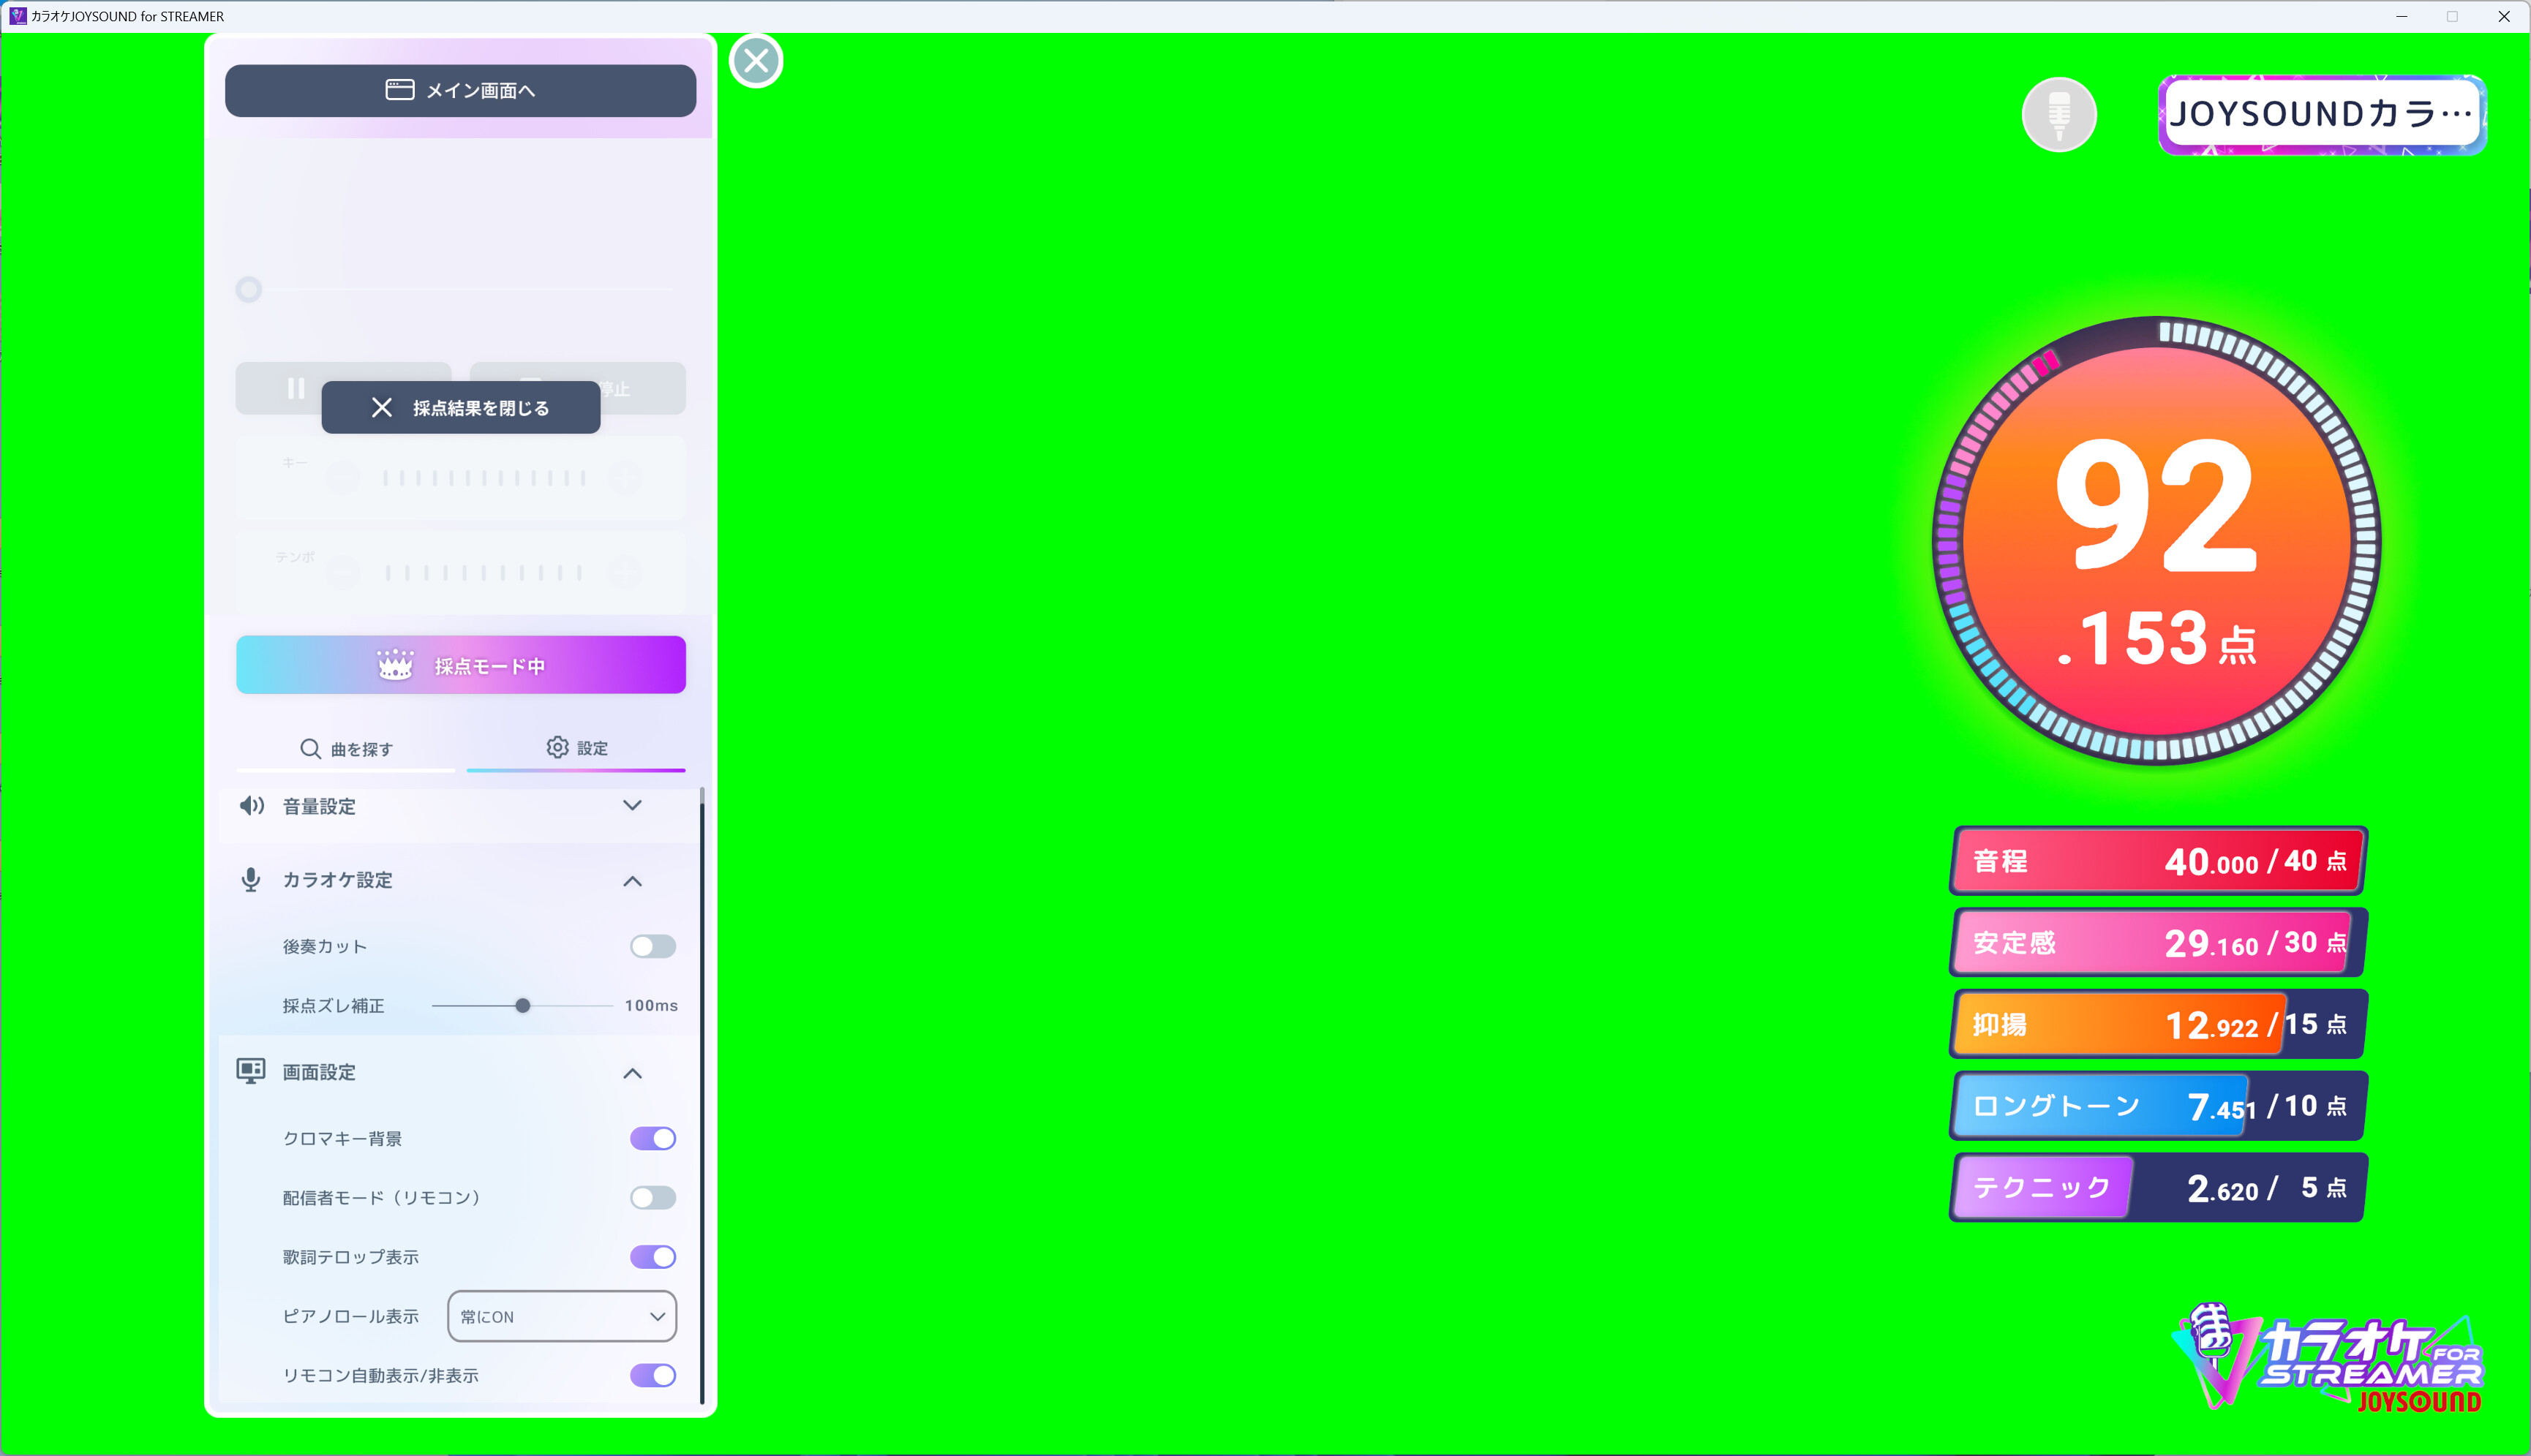Viewport: 2531px width, 1456px height.
Task: Click the speaker icon next to 音量設定
Action: pos(251,805)
